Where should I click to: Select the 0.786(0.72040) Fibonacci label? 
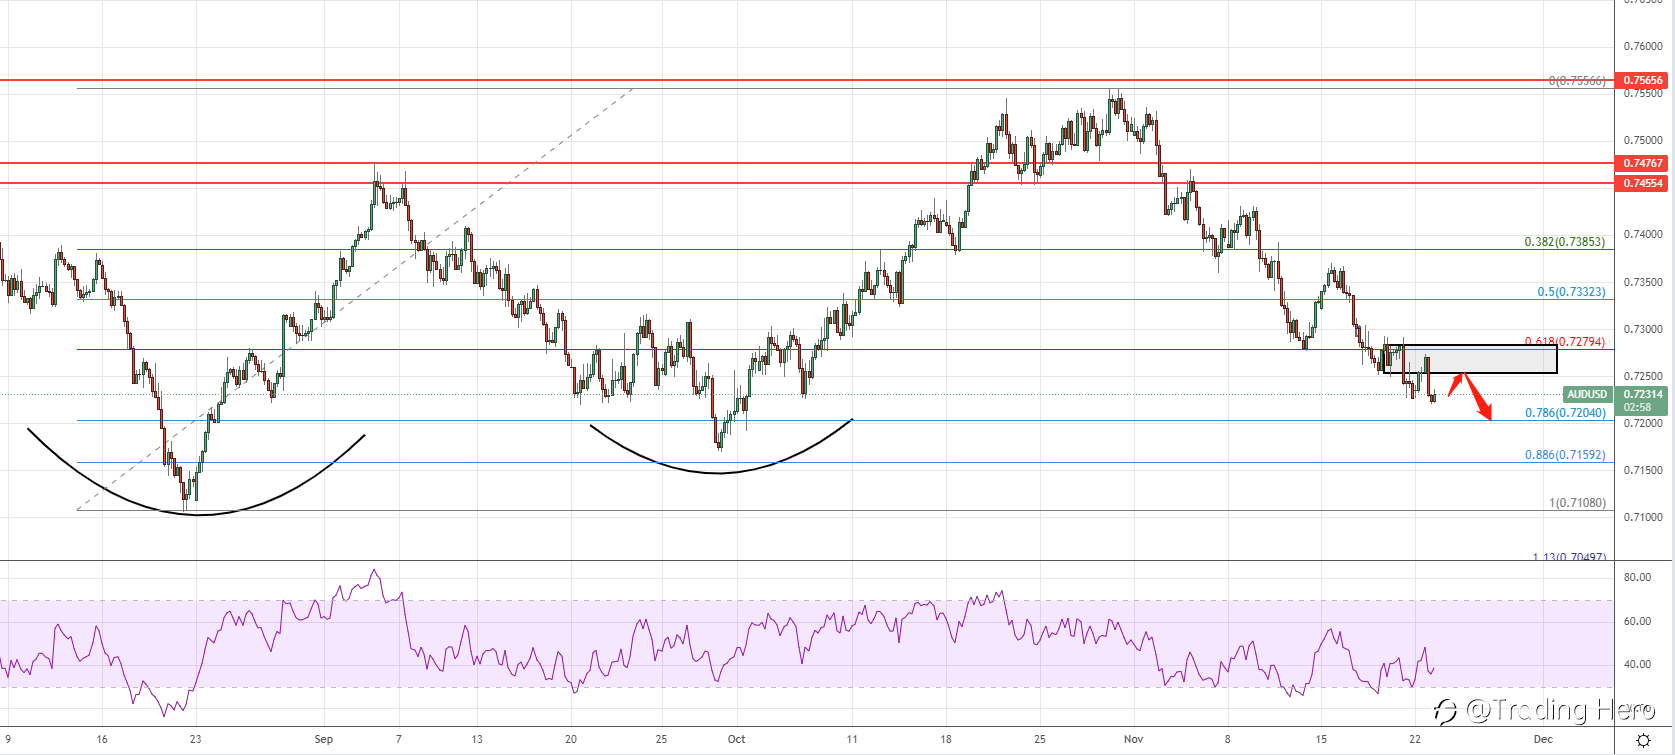(x=1565, y=413)
